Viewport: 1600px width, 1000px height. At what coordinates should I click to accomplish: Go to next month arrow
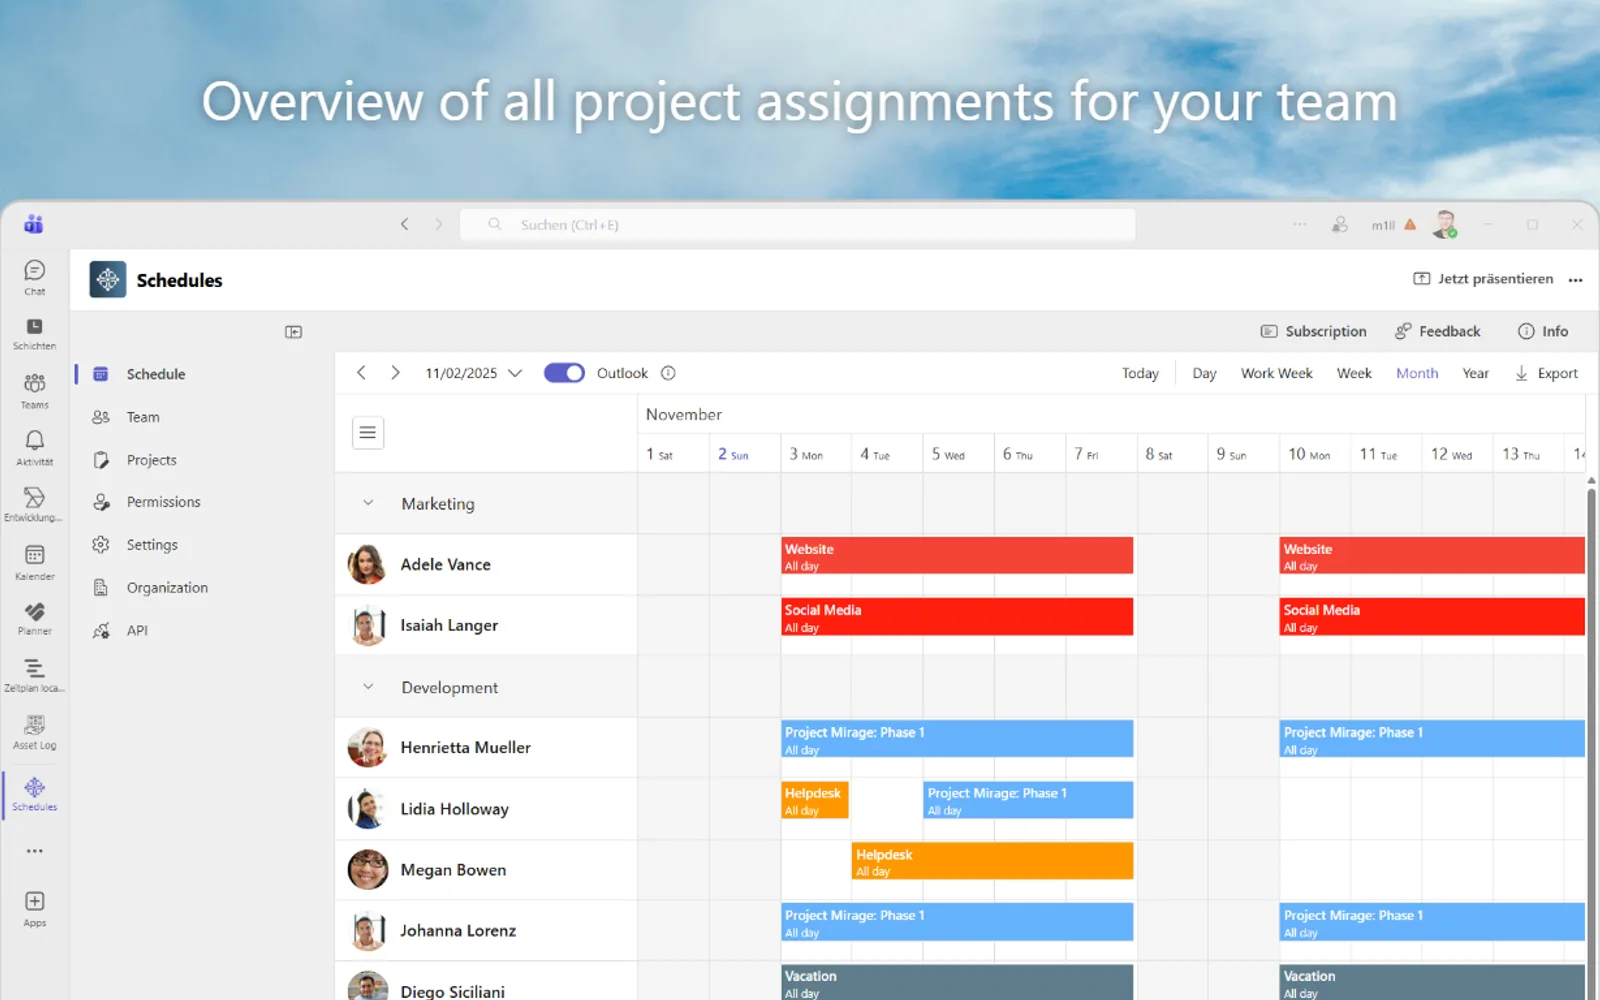click(395, 373)
